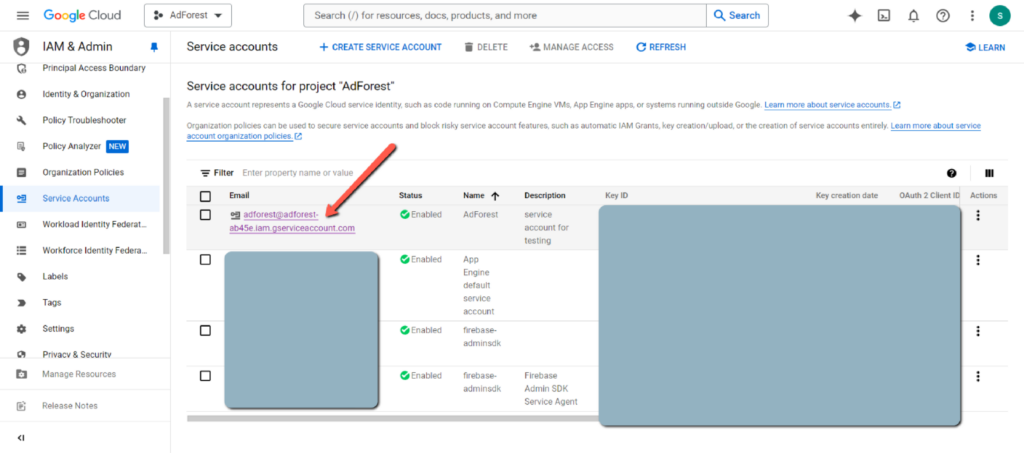Screen dimensions: 1024x453
Task: Open the user account avatar S
Action: tap(1000, 16)
